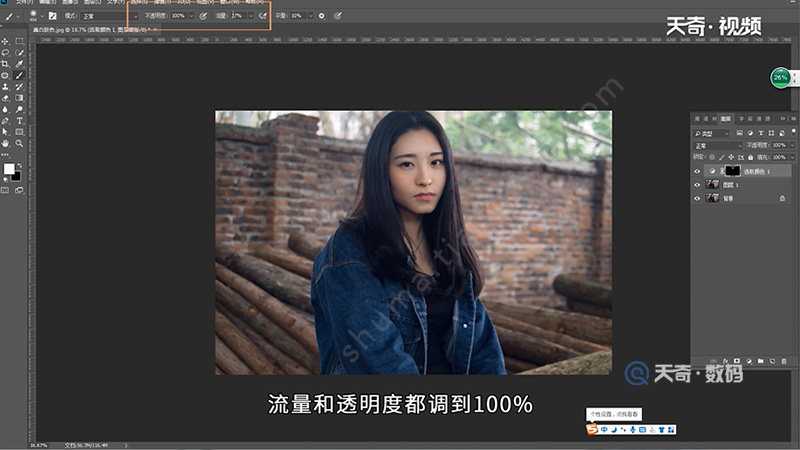This screenshot has width=800, height=450.
Task: Open the layer filter type dropdown
Action: pos(712,133)
